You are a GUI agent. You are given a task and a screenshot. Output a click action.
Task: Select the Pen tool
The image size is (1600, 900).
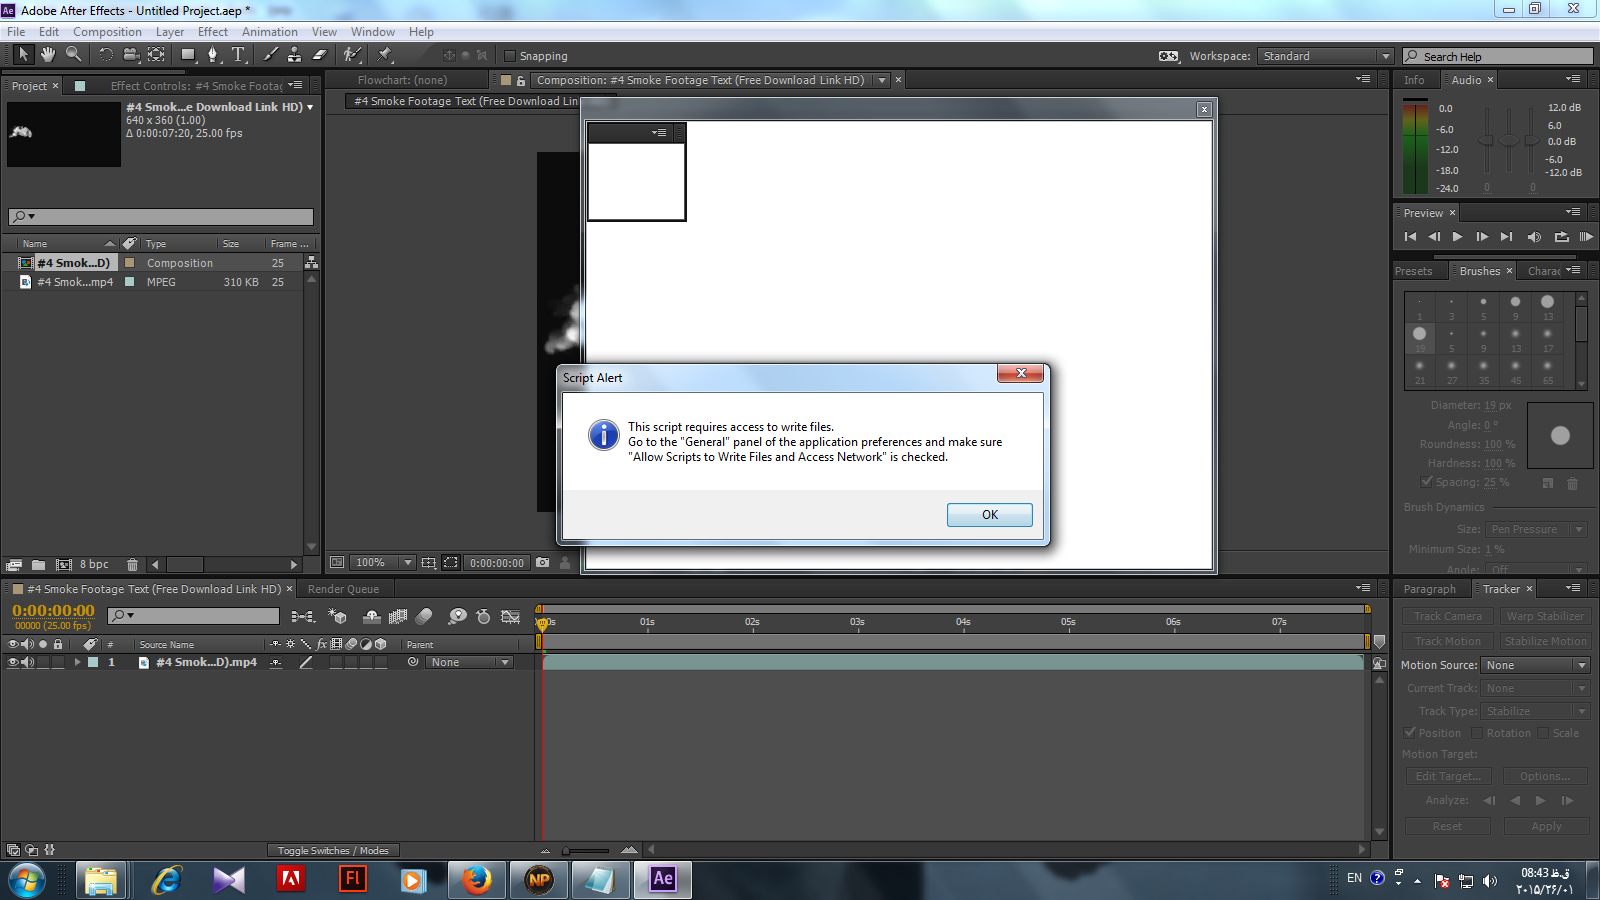212,55
